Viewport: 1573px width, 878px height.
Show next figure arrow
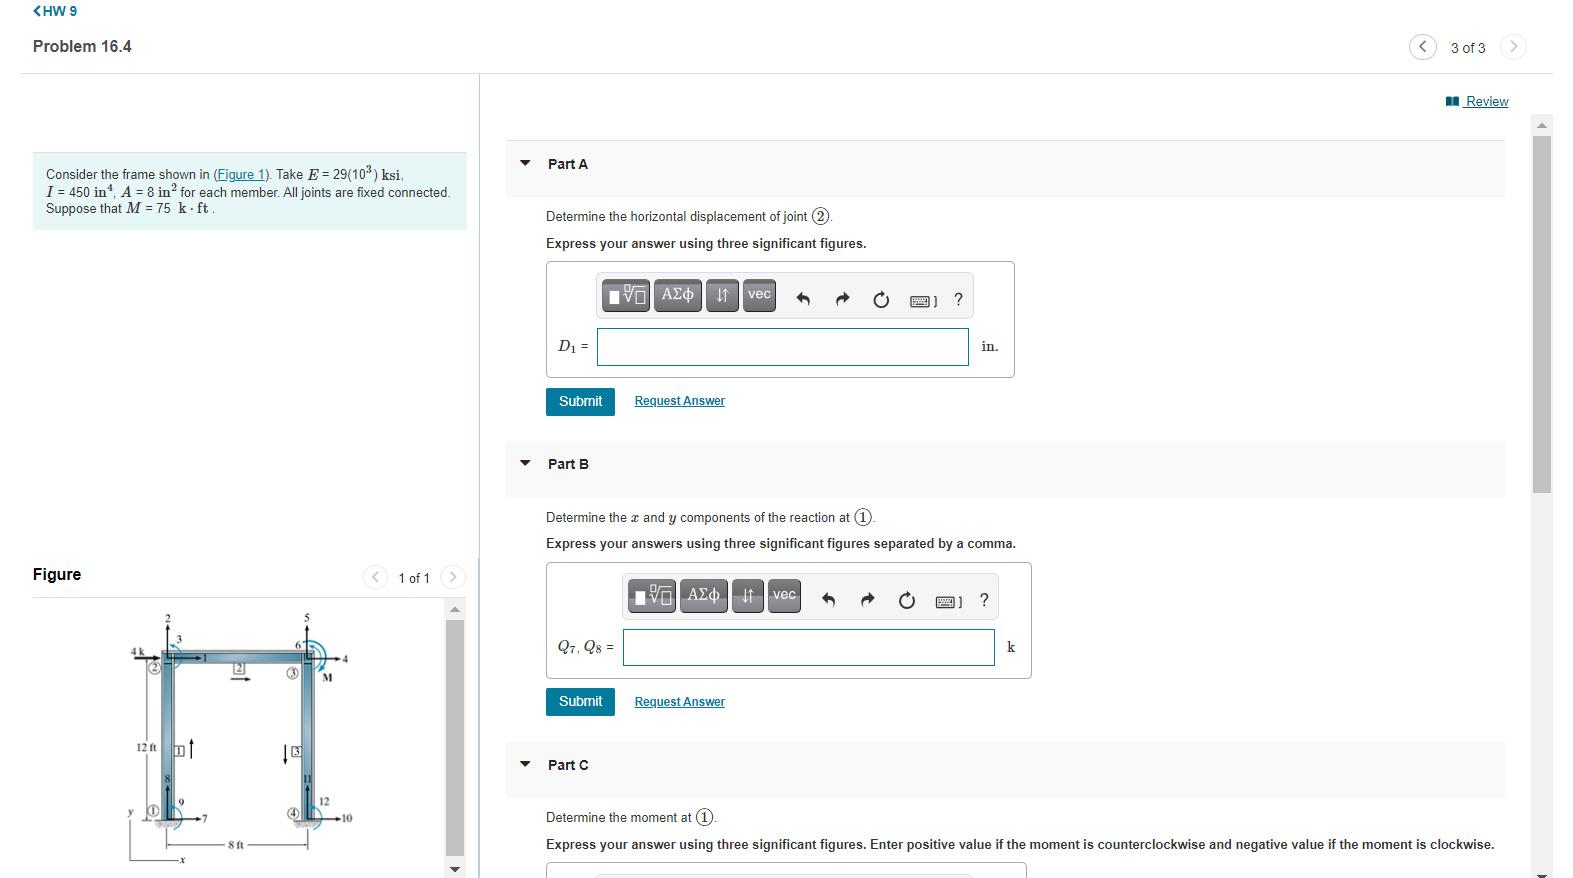[453, 577]
